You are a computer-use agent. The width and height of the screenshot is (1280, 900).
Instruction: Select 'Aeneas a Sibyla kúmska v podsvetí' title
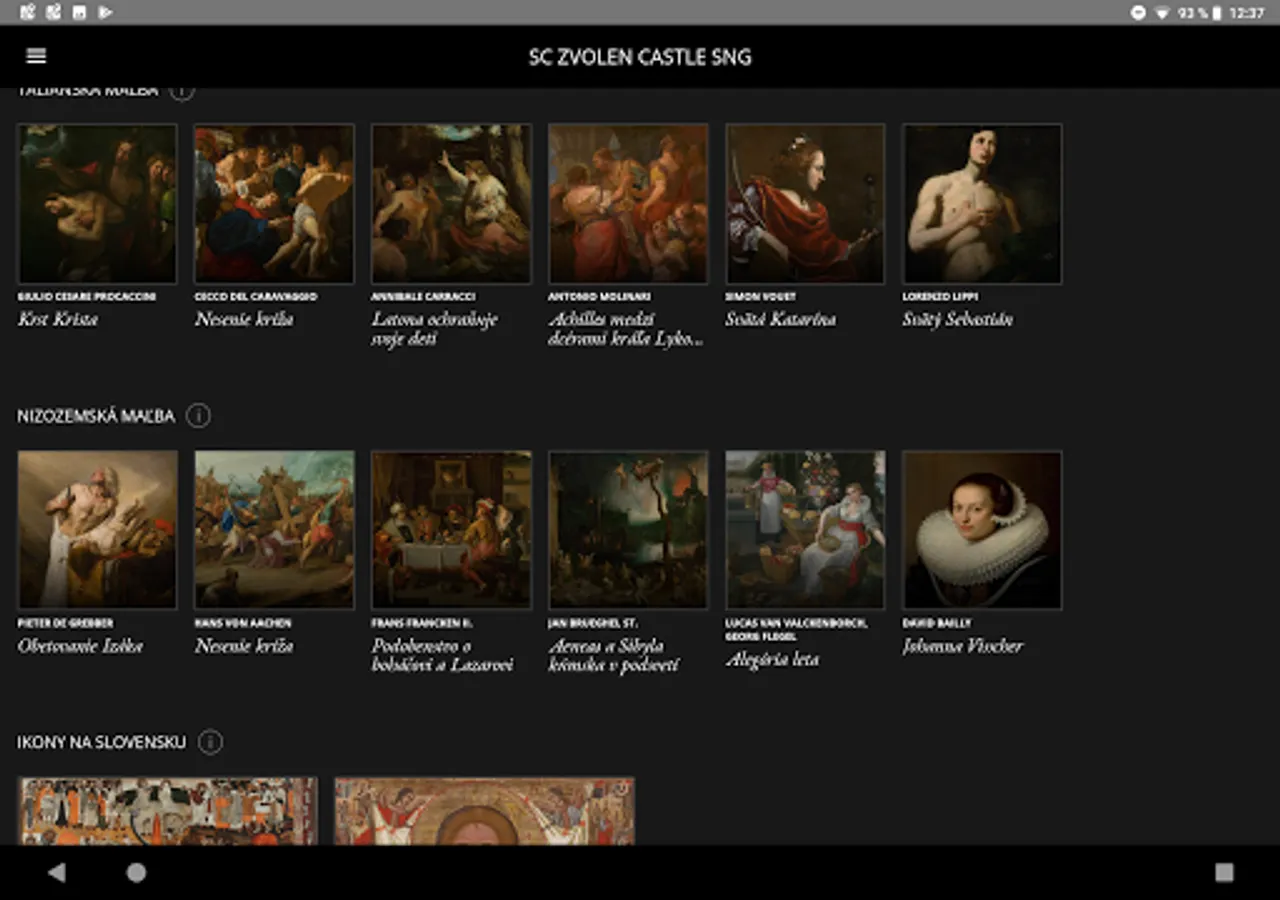pyautogui.click(x=614, y=655)
